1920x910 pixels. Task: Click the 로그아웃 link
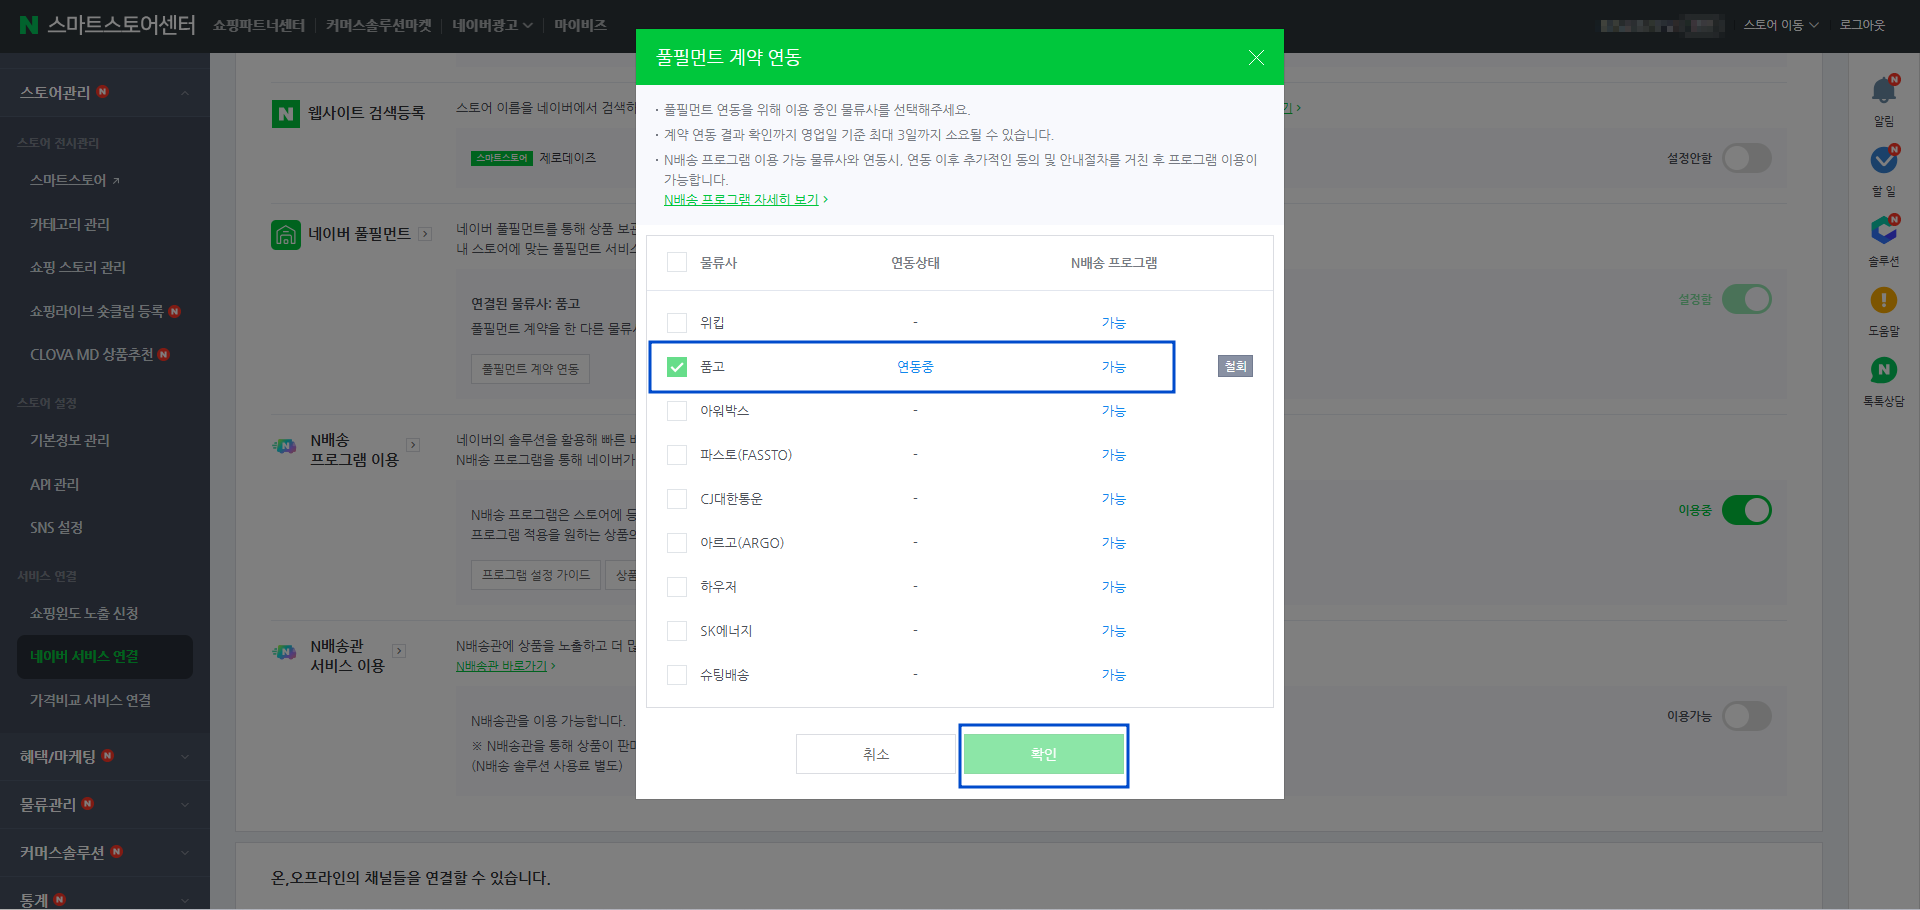(1862, 25)
